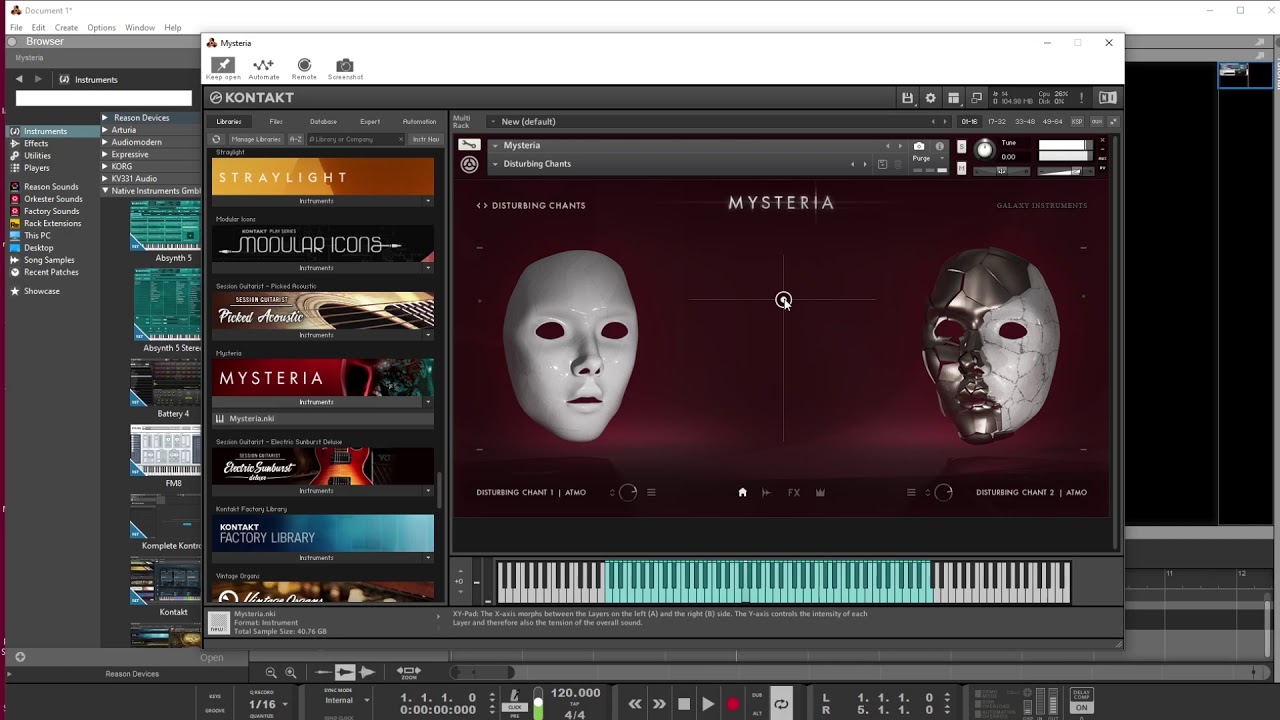Collapse the Native Instruments GmbH folder

click(104, 191)
